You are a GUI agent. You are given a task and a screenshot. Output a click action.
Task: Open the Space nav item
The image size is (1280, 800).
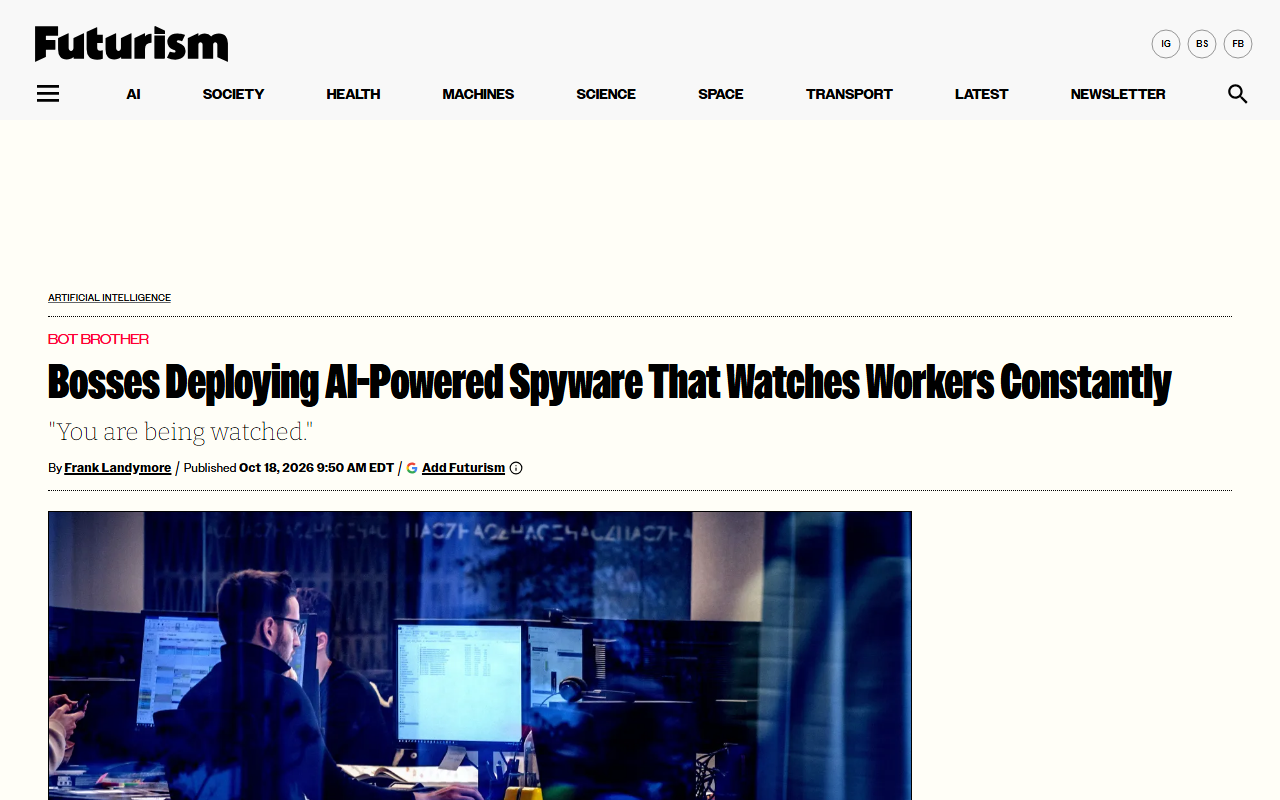(721, 94)
